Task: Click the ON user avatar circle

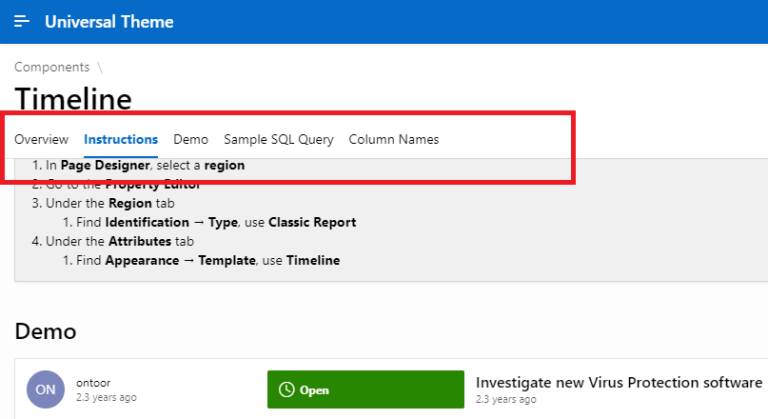Action: [x=46, y=390]
